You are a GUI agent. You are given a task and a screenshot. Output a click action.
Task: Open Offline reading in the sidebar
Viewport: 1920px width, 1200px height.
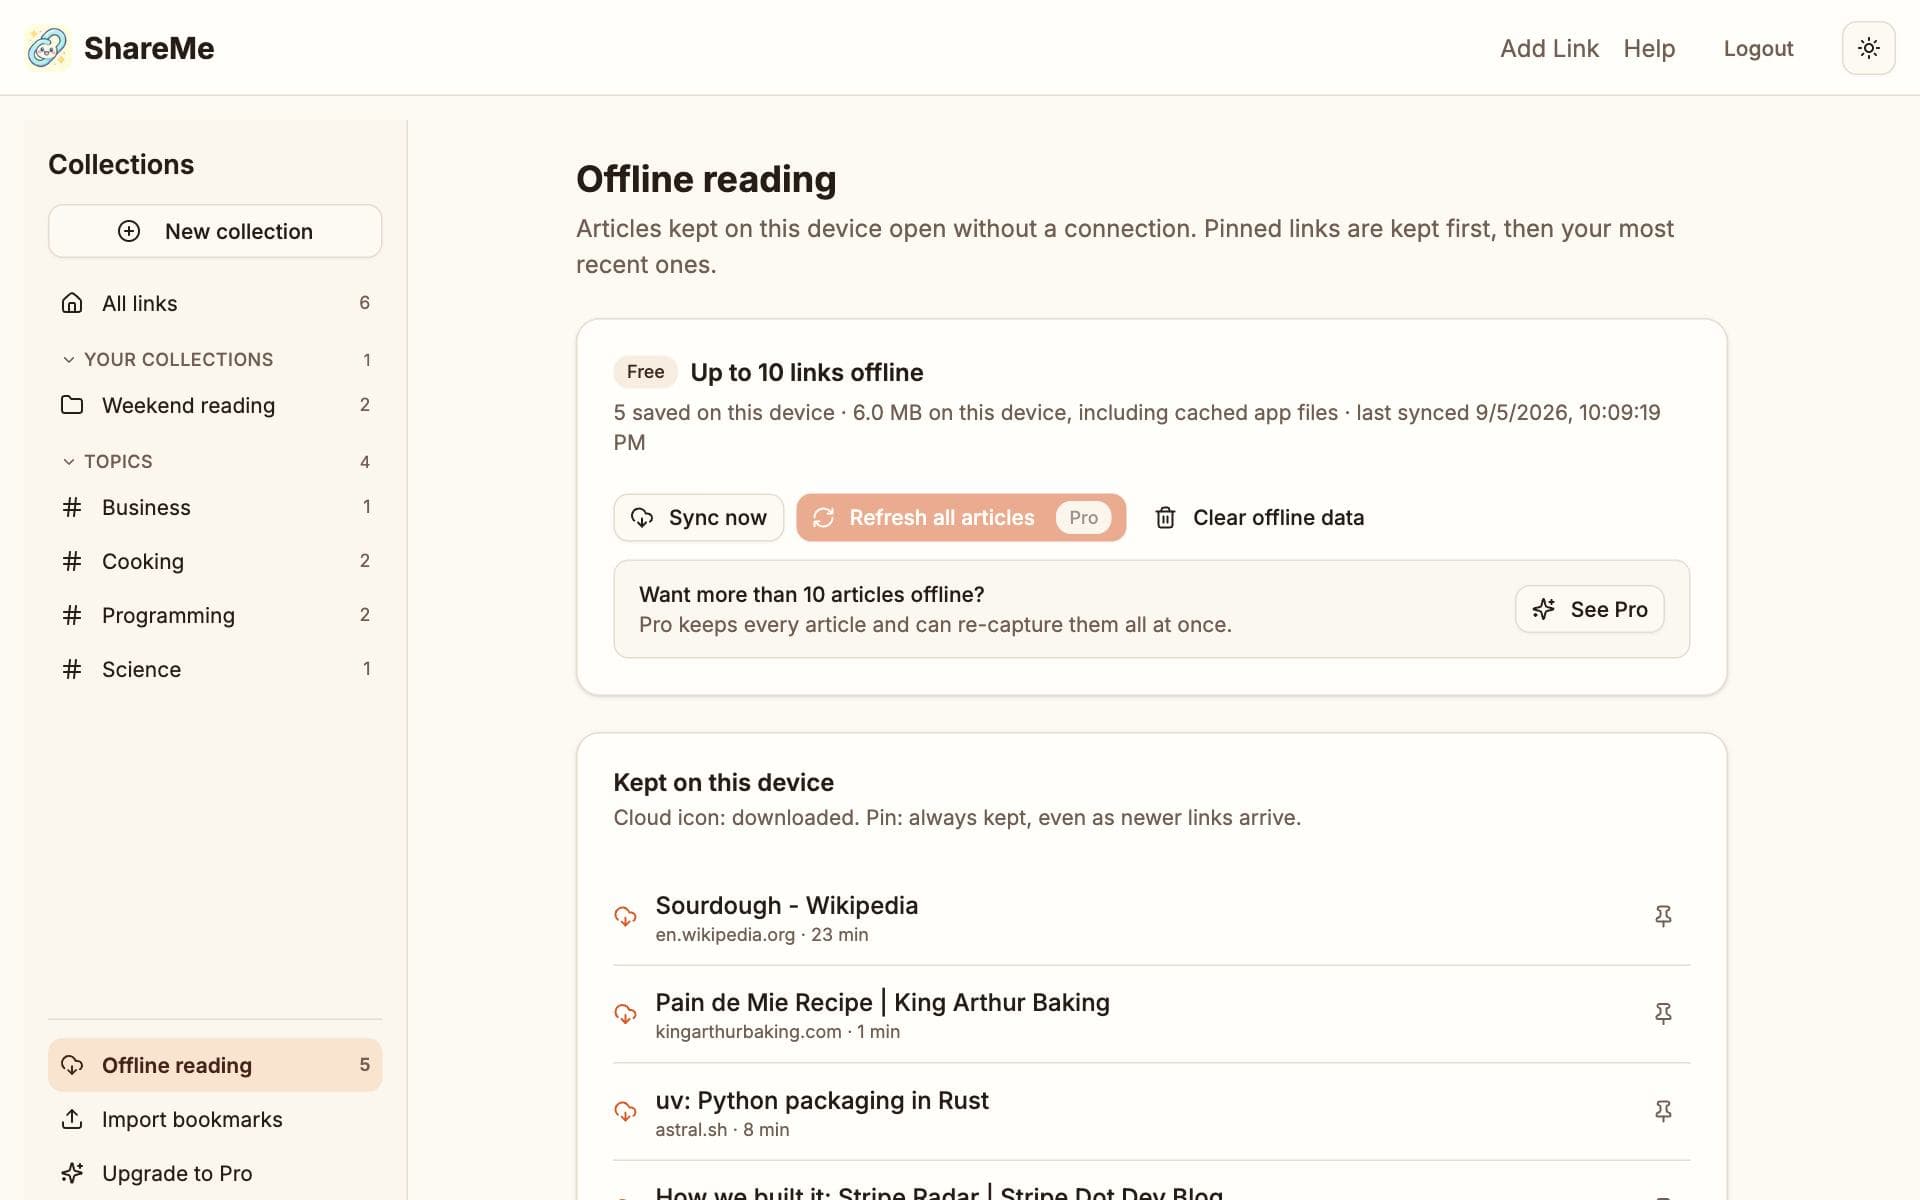(x=215, y=1065)
